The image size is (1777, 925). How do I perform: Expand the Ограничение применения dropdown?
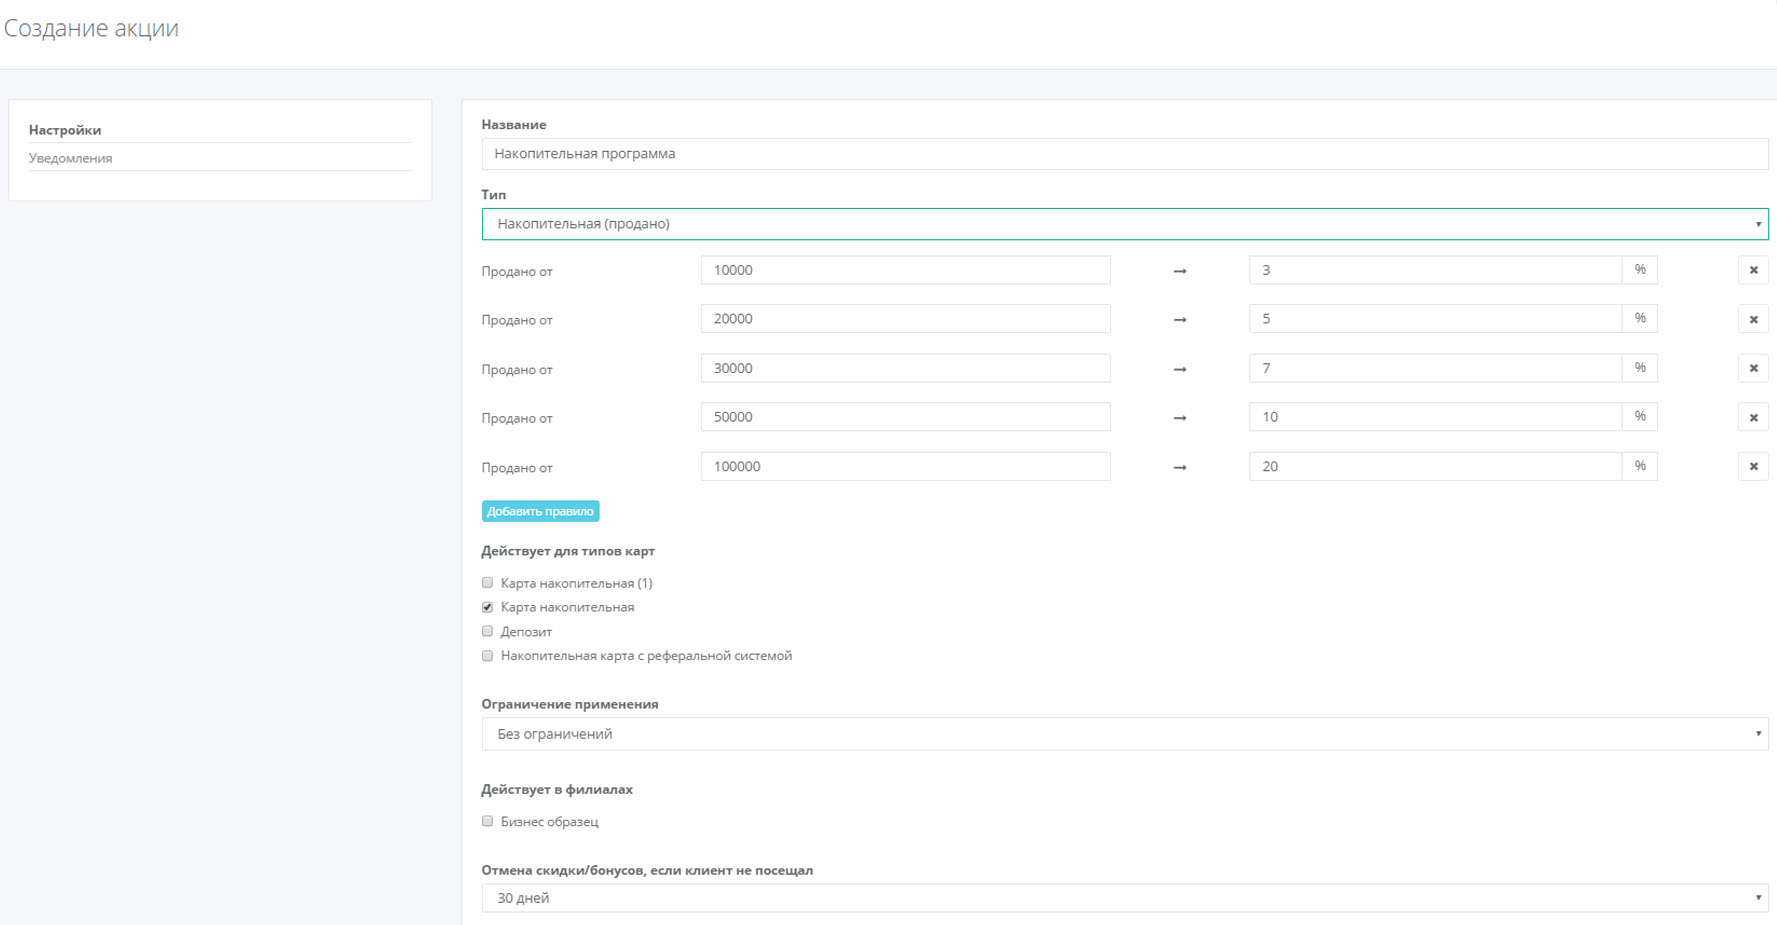click(1125, 734)
